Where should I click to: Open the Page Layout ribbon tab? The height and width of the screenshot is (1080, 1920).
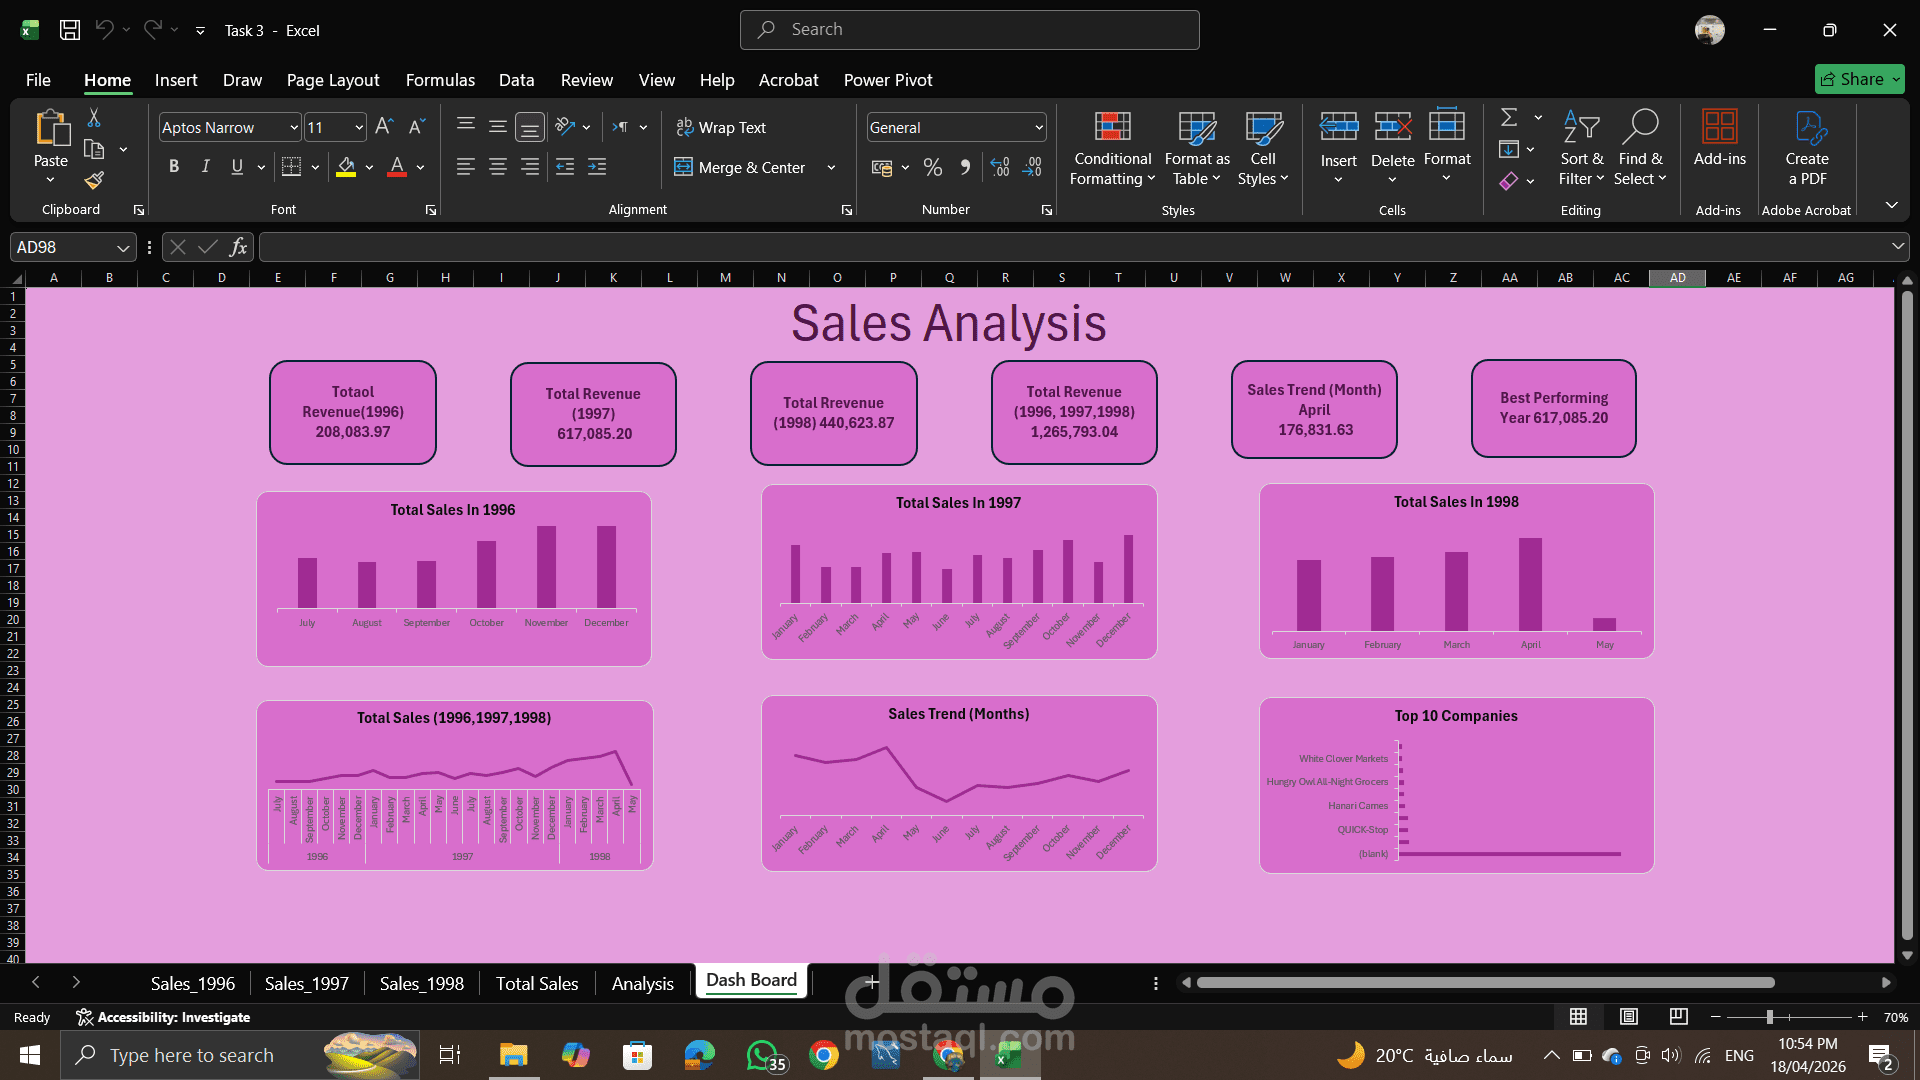(x=333, y=80)
